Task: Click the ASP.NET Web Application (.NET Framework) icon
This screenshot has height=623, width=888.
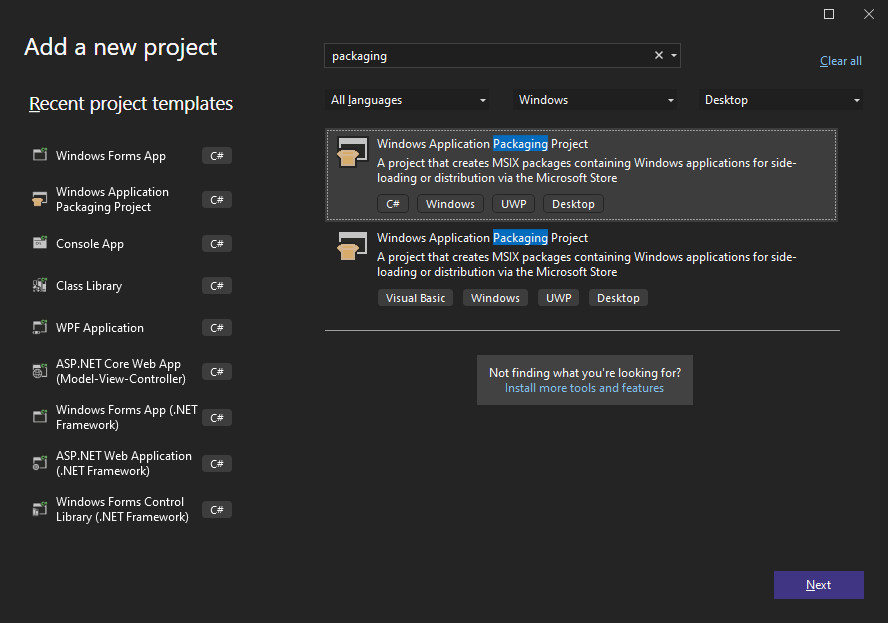Action: (x=40, y=463)
